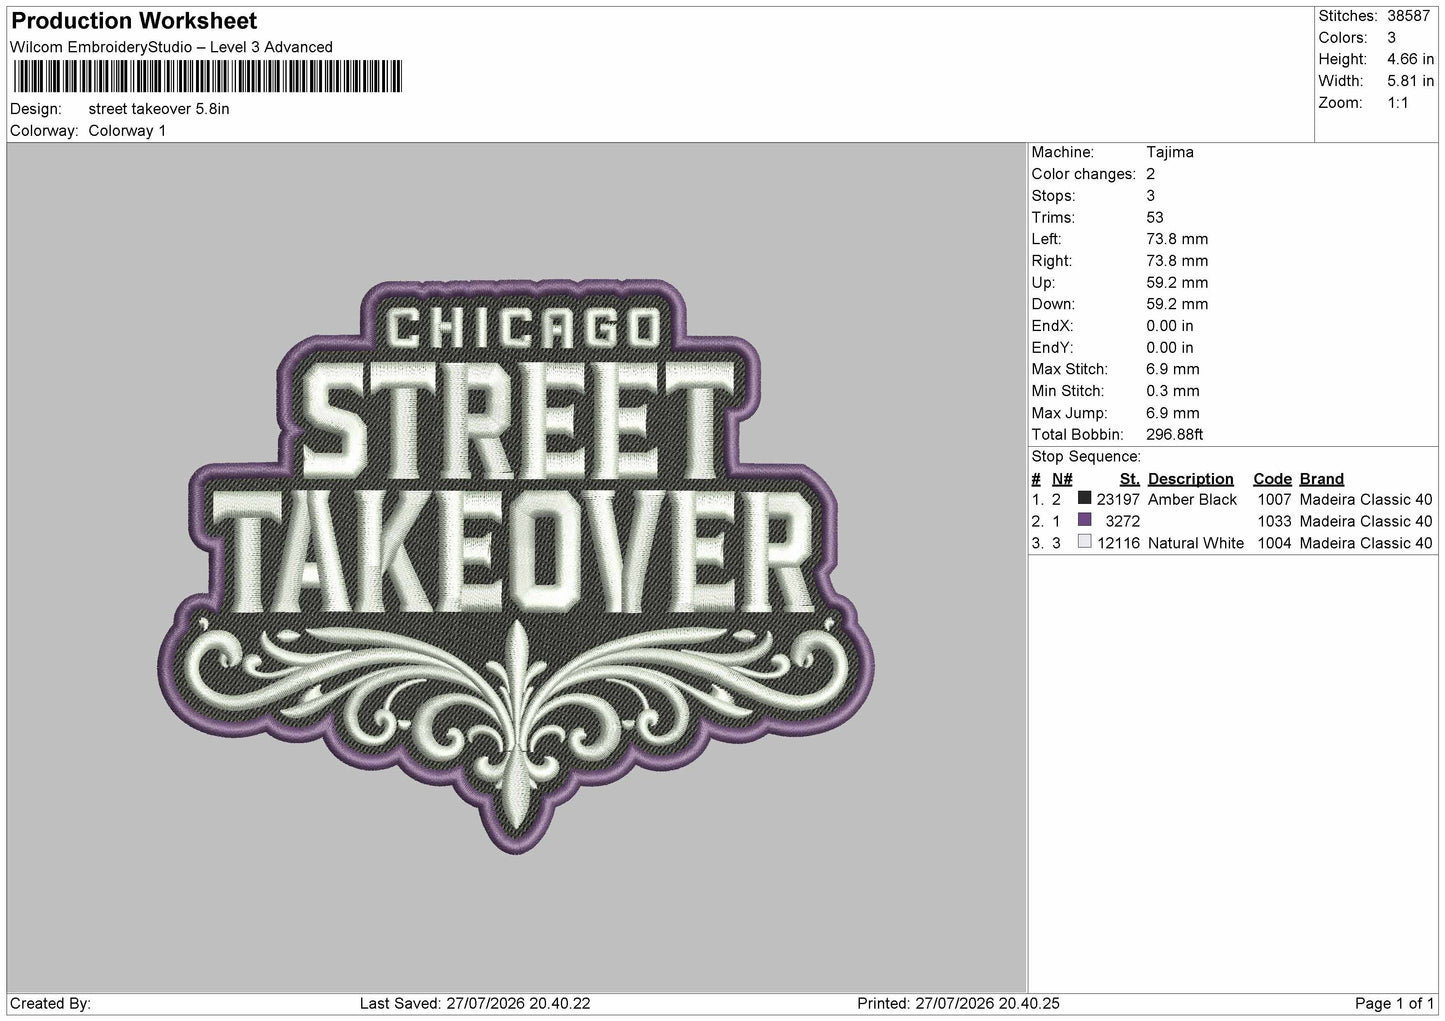Click the 'Natural White' description

coord(1196,544)
